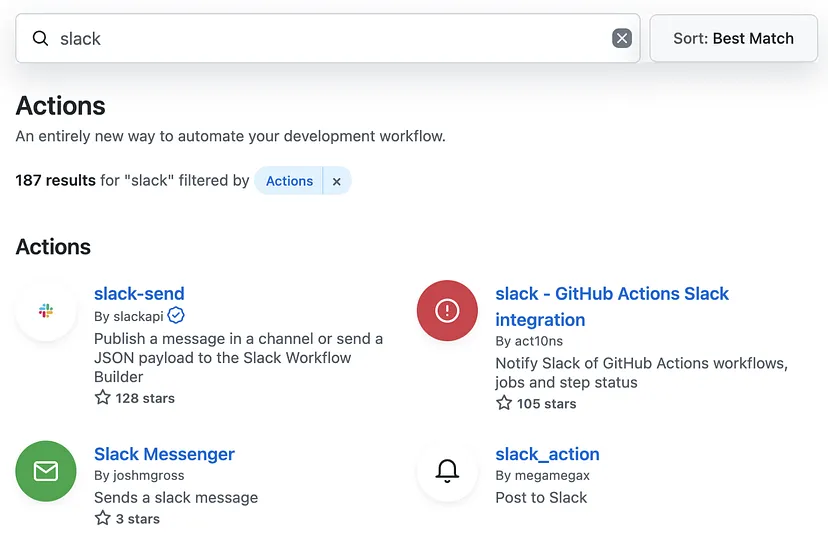Click the red alert circle icon
The image size is (828, 547).
click(x=447, y=311)
